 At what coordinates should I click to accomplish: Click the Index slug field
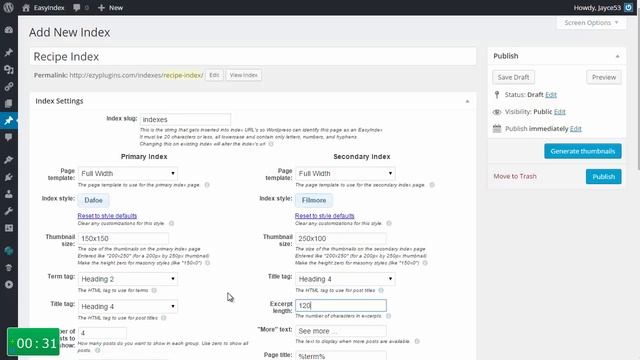pyautogui.click(x=185, y=119)
